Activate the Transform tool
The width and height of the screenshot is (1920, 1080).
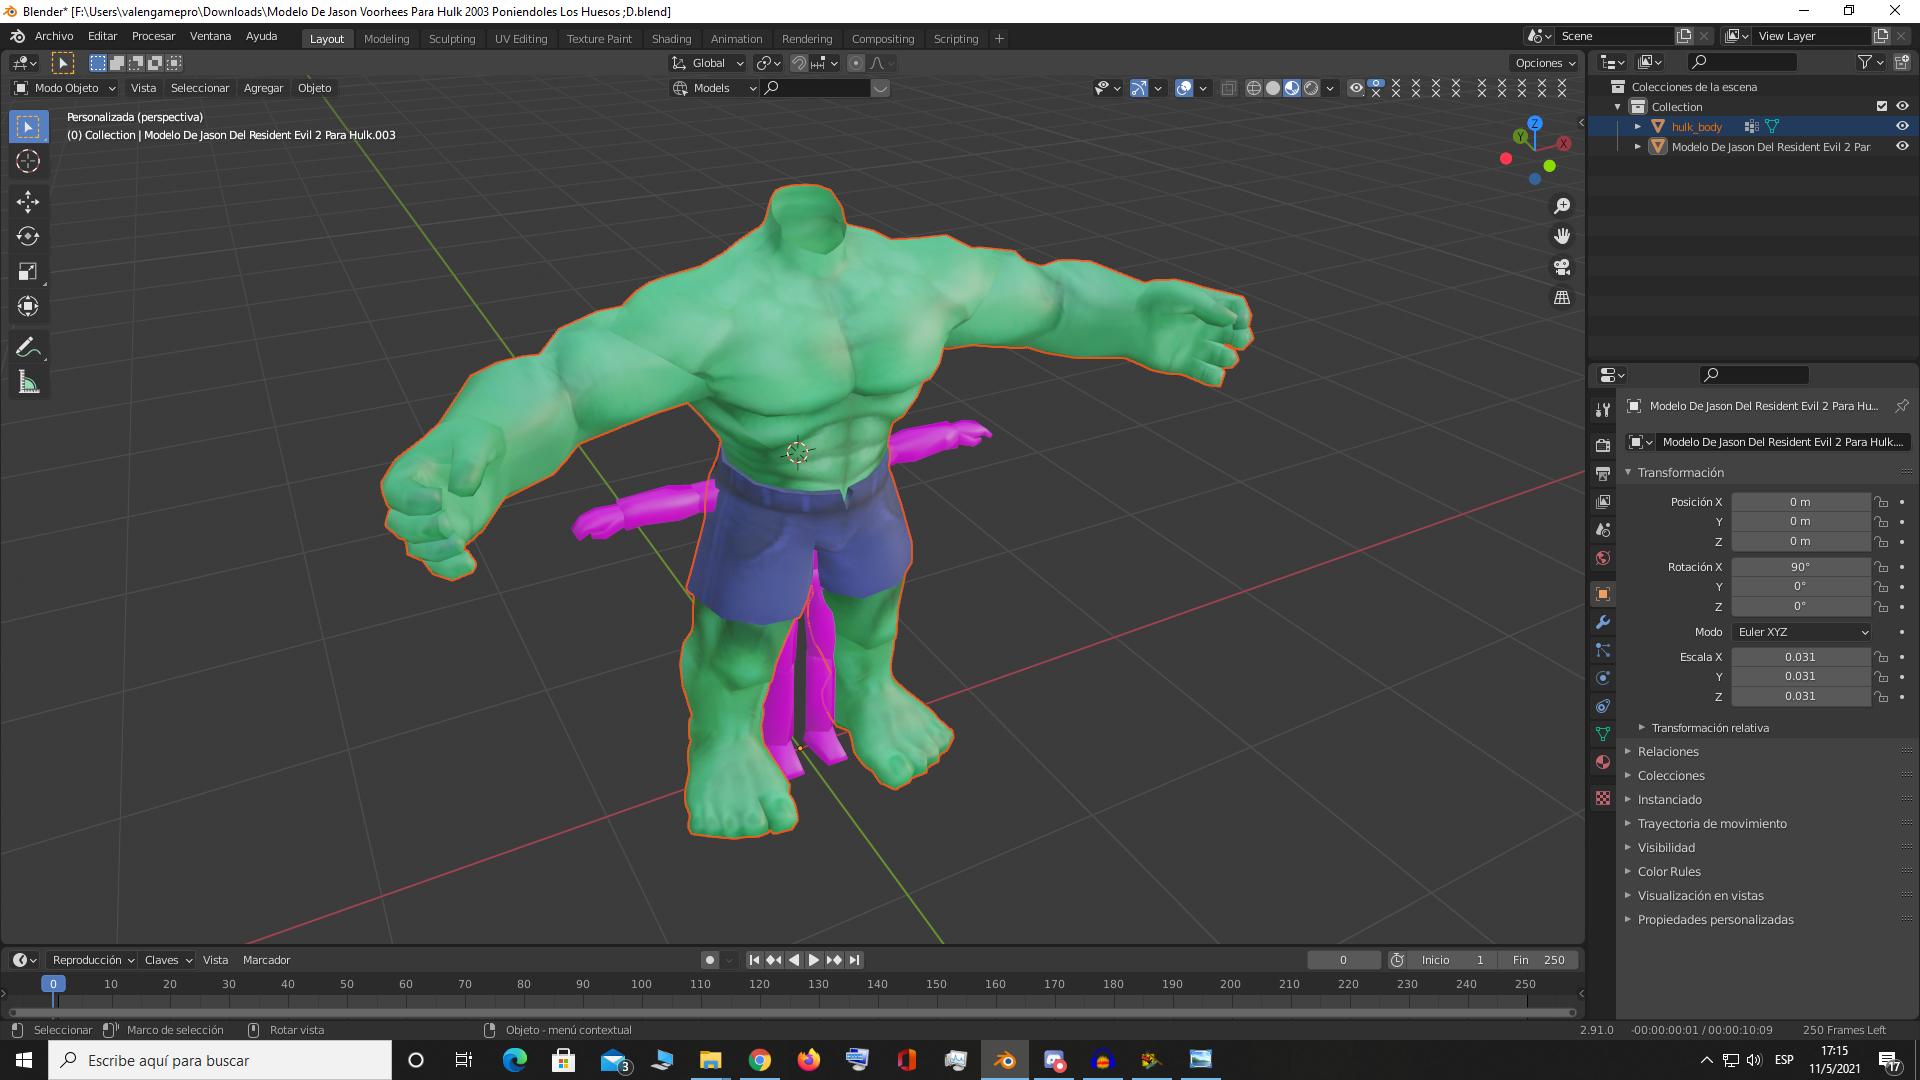click(x=28, y=306)
